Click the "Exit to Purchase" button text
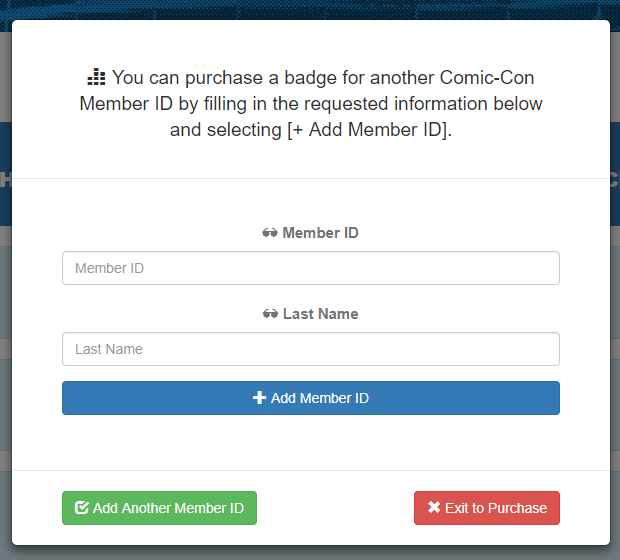This screenshot has width=620, height=560. (496, 508)
